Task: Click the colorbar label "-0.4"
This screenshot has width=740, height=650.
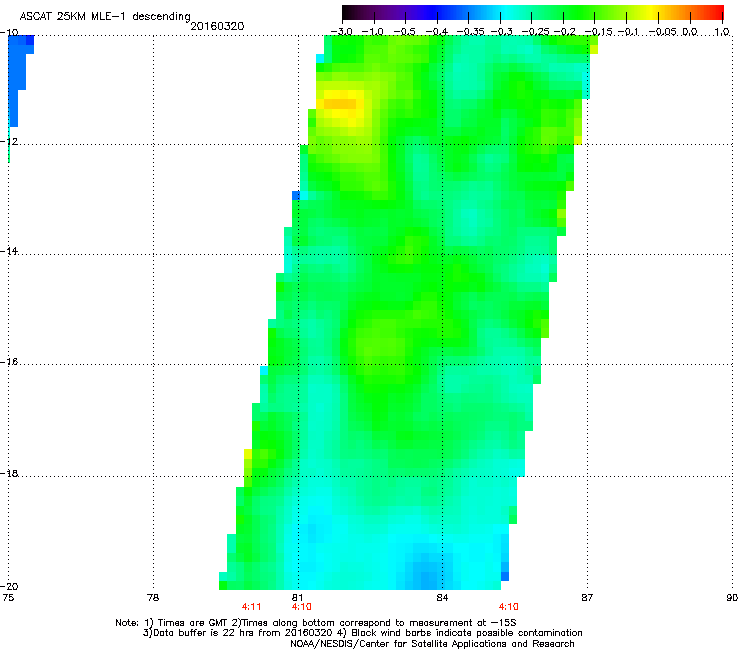Action: click(x=437, y=32)
